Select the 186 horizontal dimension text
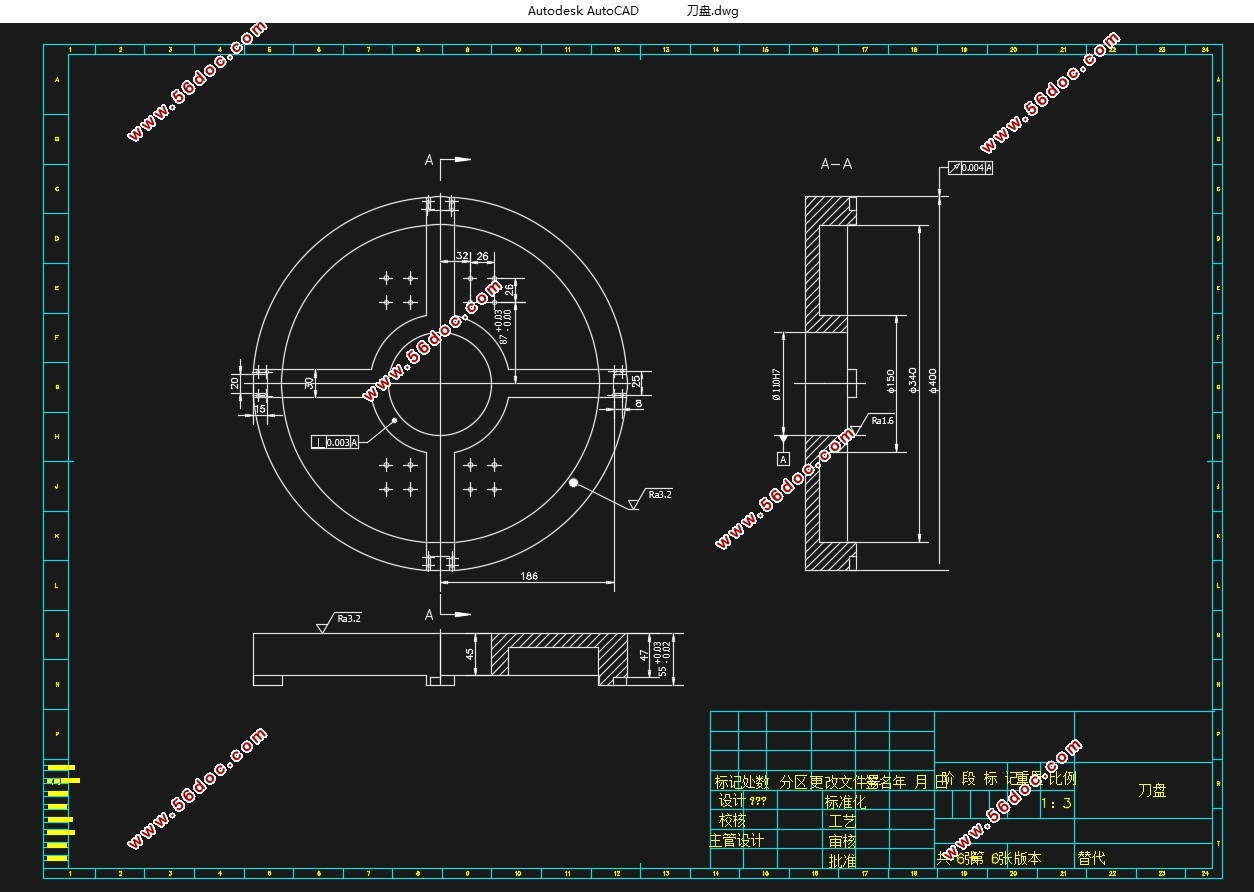The width and height of the screenshot is (1254, 892). pos(529,576)
